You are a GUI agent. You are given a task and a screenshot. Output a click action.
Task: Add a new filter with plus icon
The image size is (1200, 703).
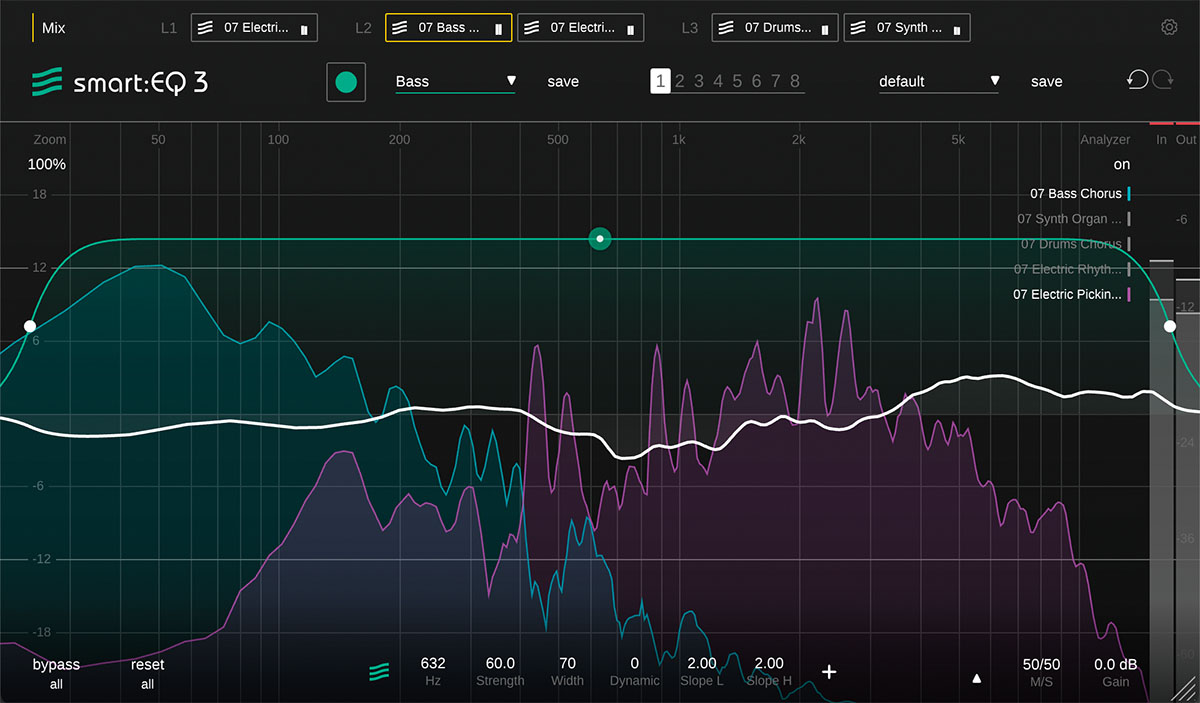click(x=829, y=672)
